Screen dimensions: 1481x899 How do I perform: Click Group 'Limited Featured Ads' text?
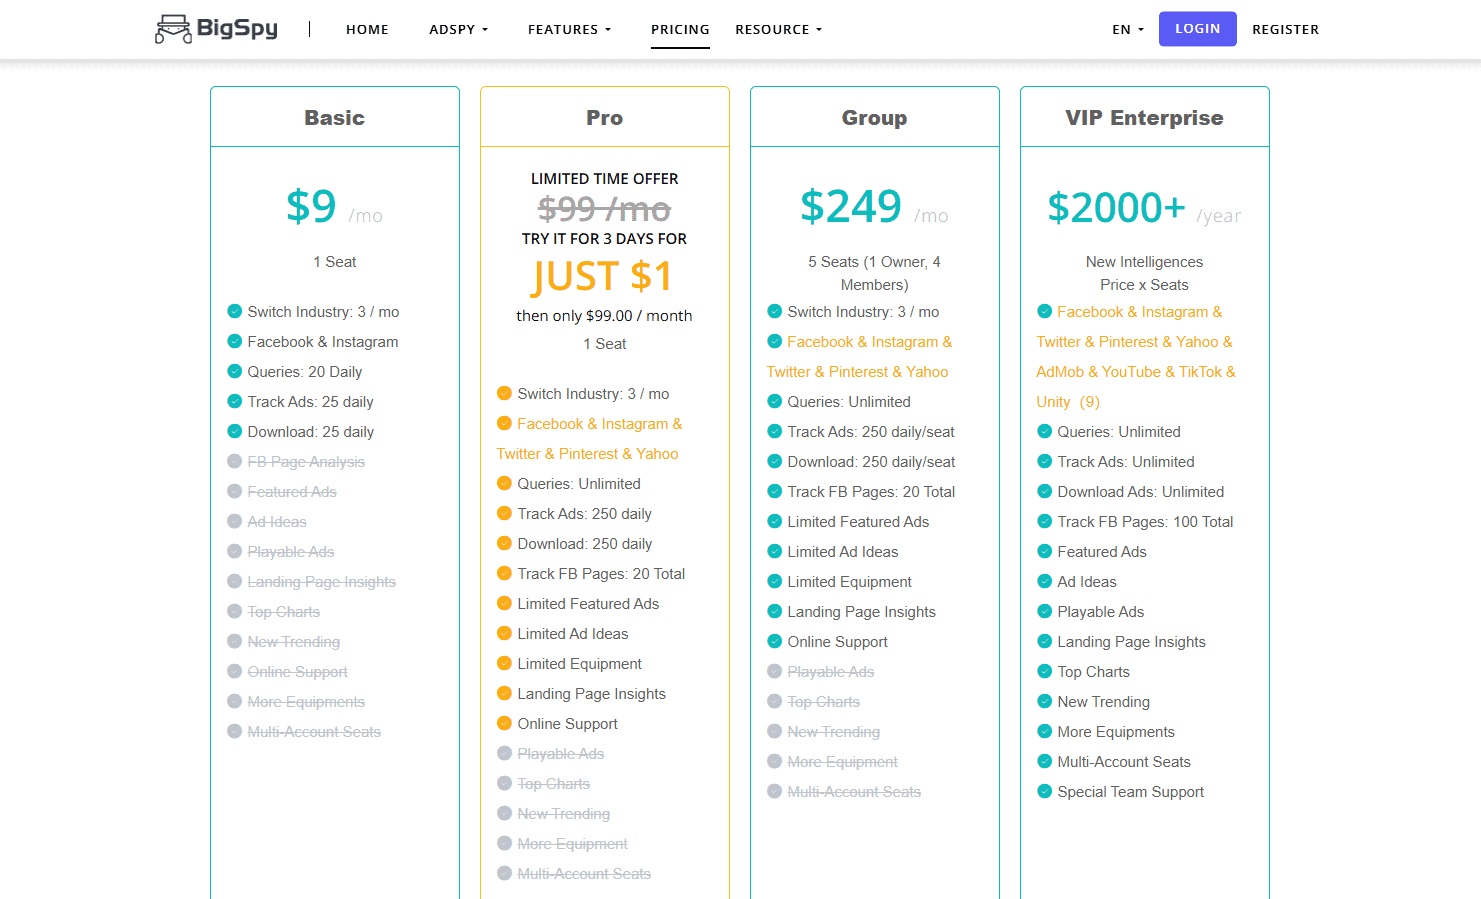tap(858, 522)
